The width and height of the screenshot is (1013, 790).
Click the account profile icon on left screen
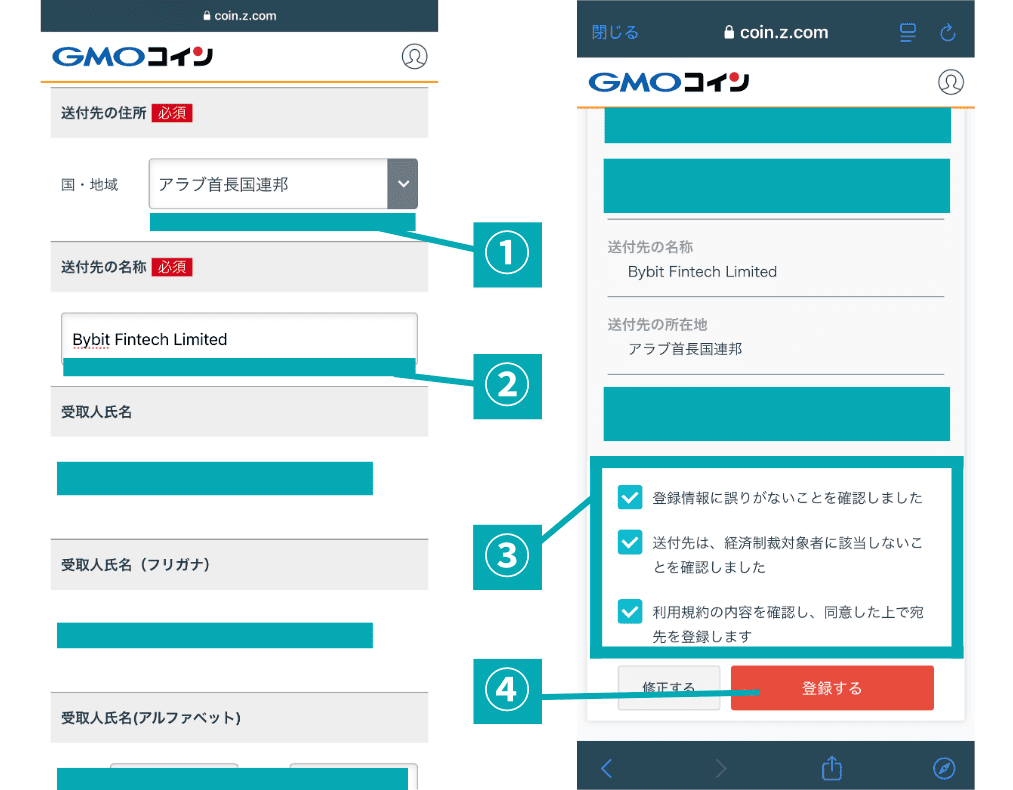[x=414, y=56]
